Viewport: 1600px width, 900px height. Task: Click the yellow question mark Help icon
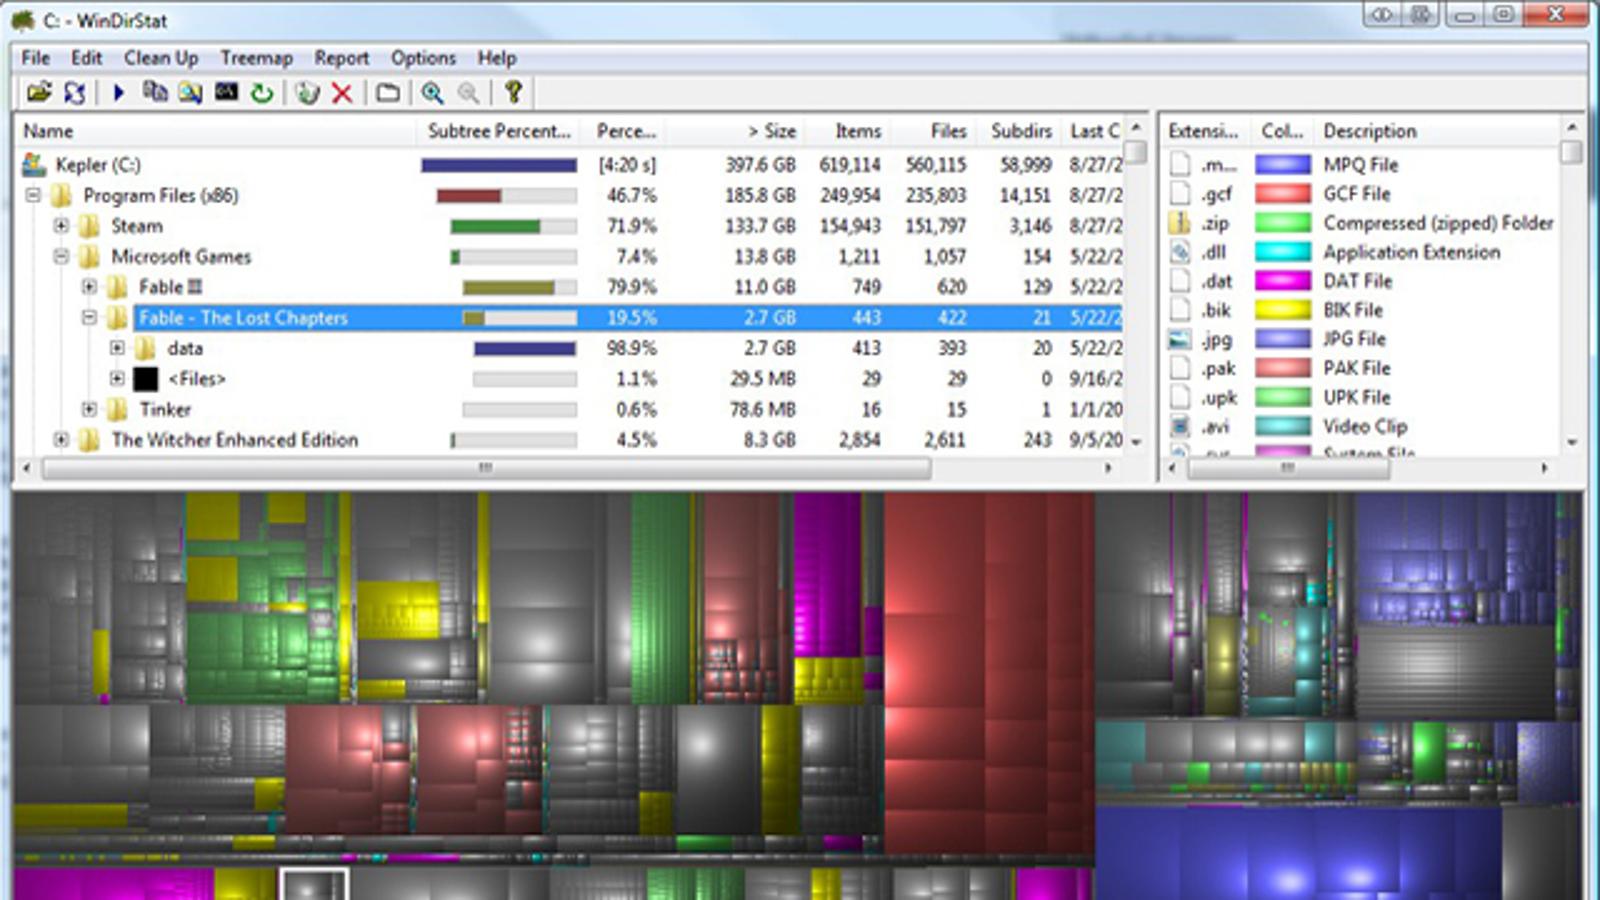pyautogui.click(x=513, y=93)
